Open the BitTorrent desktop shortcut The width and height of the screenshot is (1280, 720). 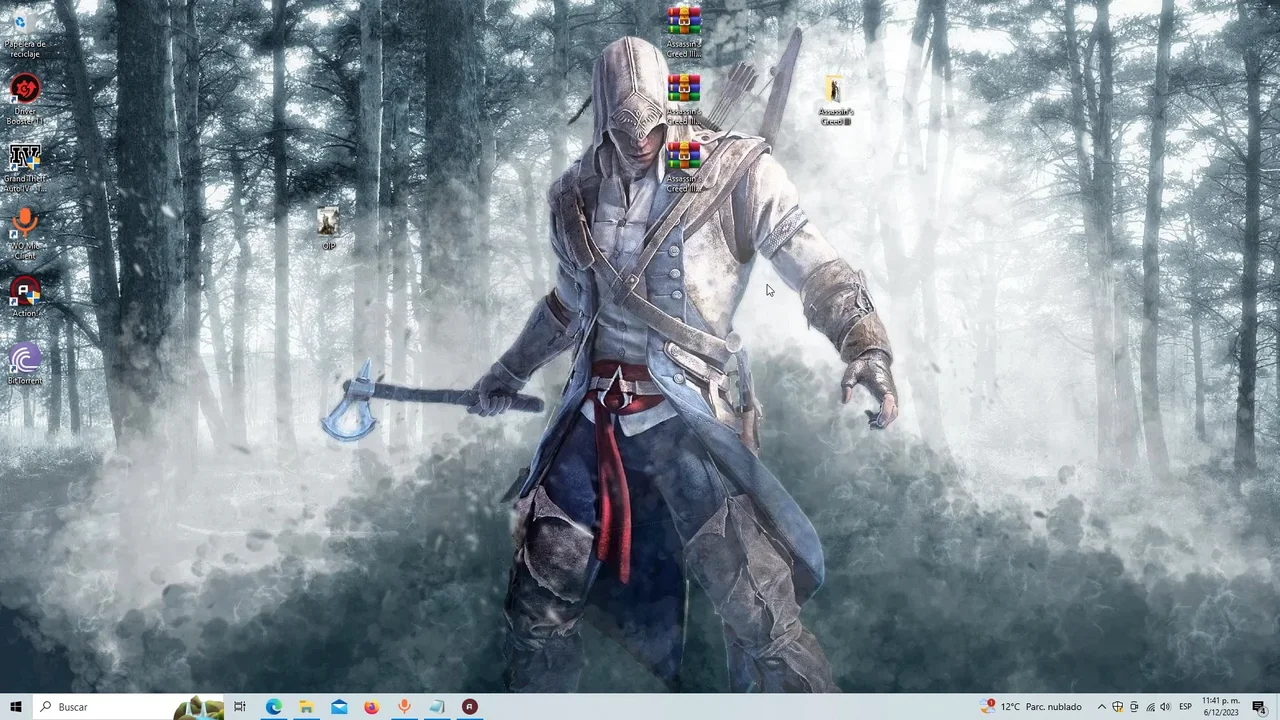click(x=25, y=365)
